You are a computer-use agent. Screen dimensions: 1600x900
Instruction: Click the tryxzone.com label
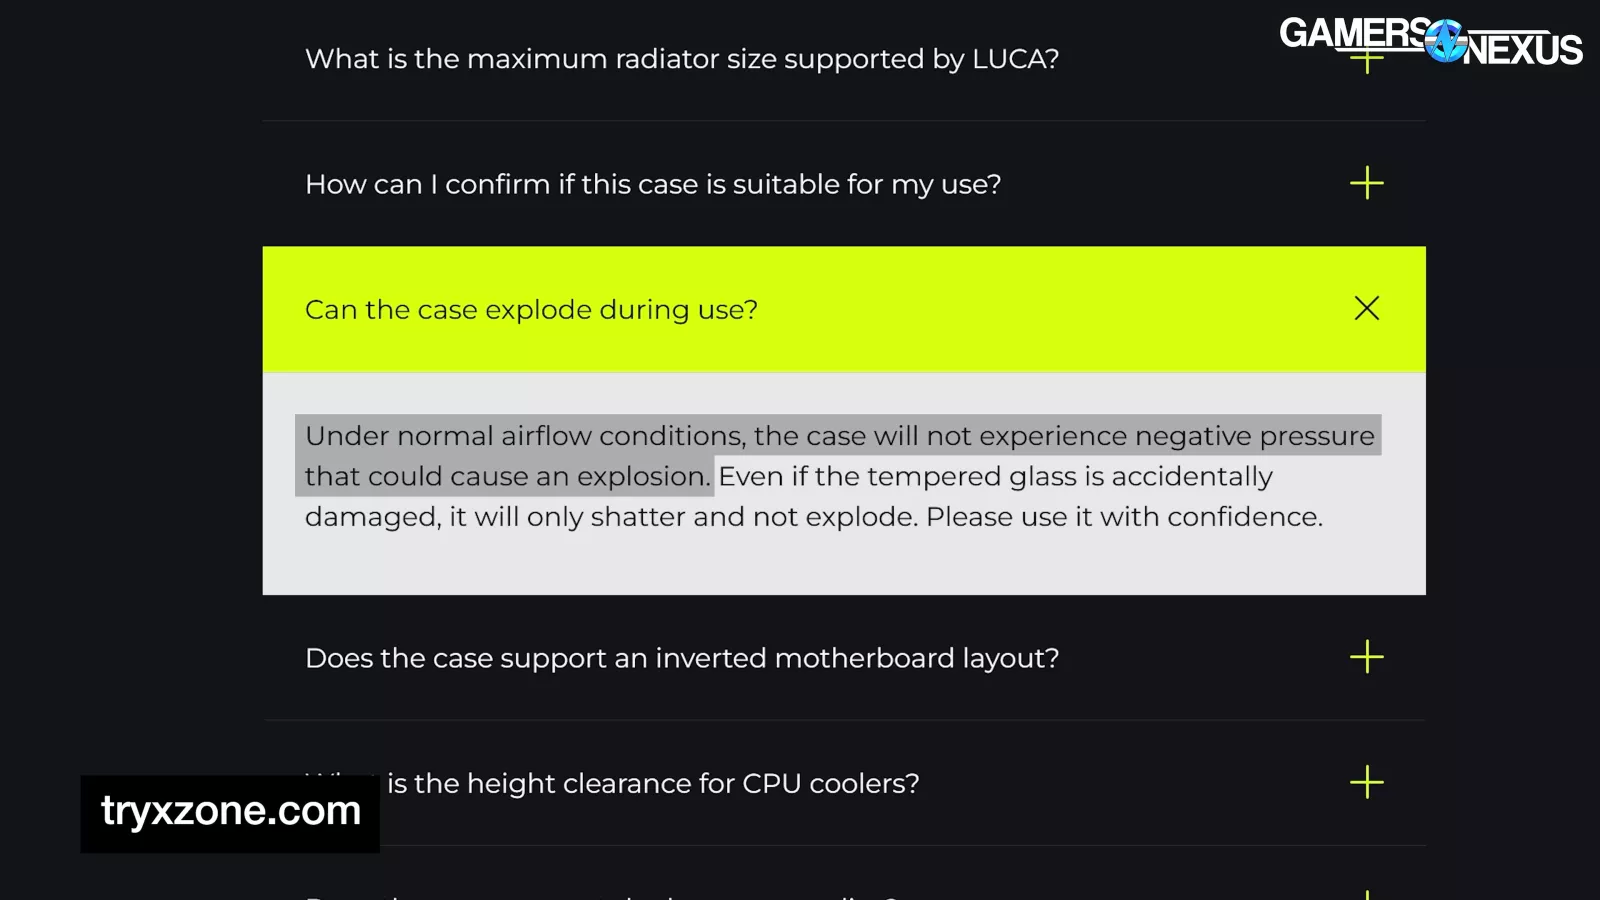coord(230,811)
